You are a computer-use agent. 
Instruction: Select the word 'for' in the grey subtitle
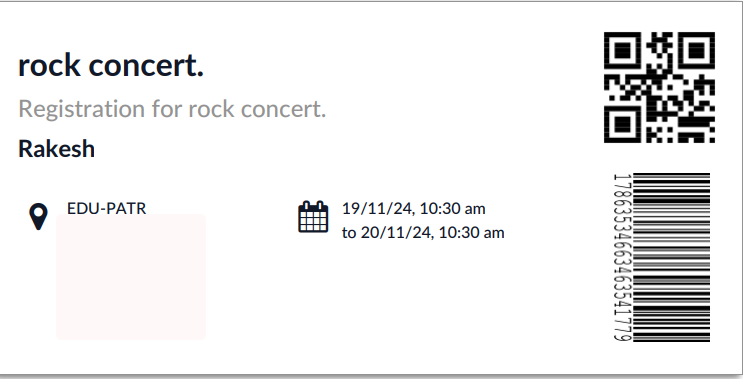point(167,109)
